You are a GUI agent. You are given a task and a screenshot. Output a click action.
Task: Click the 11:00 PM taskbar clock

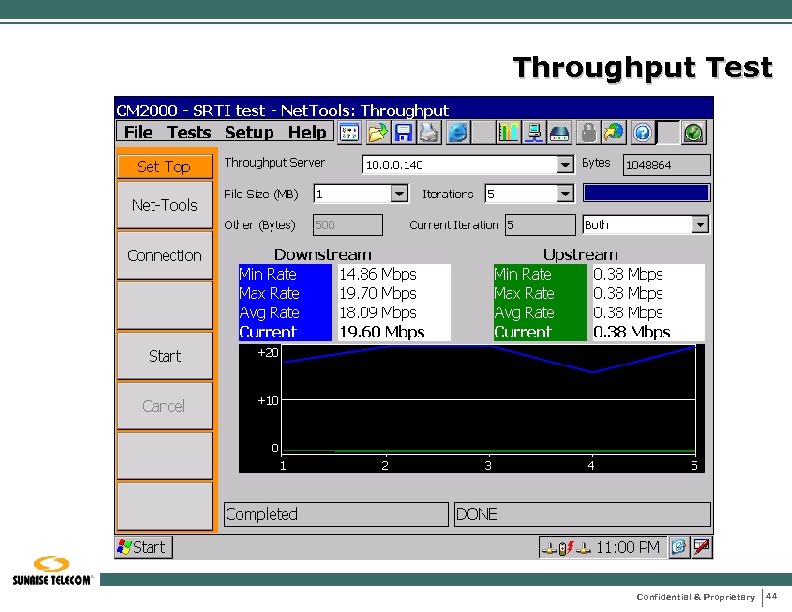click(628, 547)
